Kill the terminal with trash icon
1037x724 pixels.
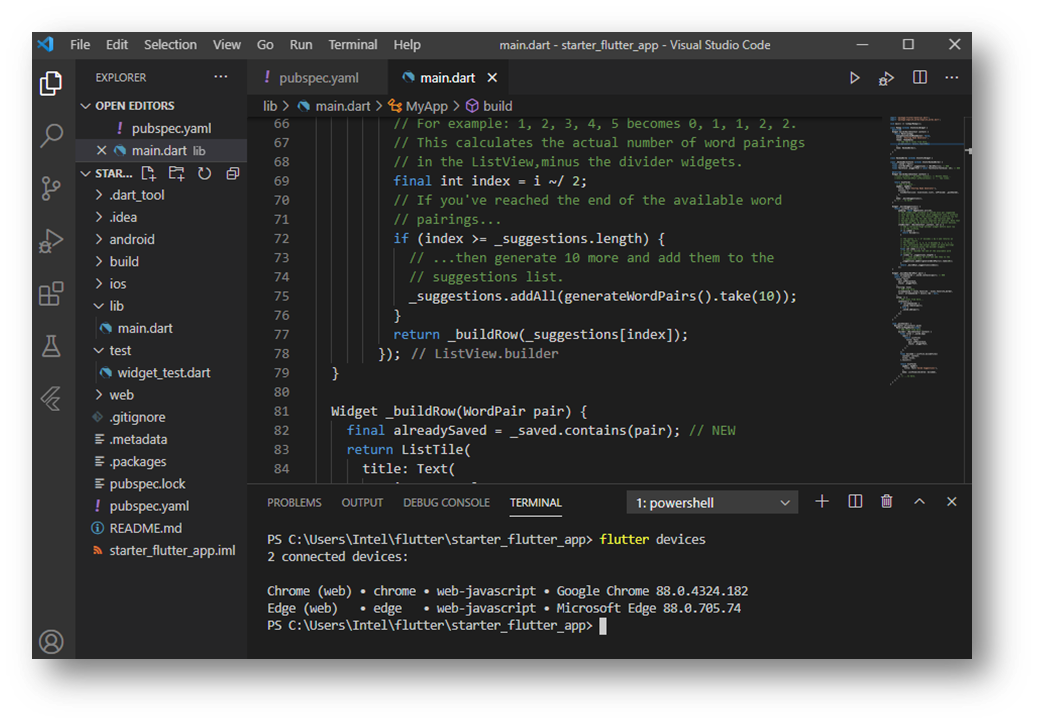tap(887, 501)
